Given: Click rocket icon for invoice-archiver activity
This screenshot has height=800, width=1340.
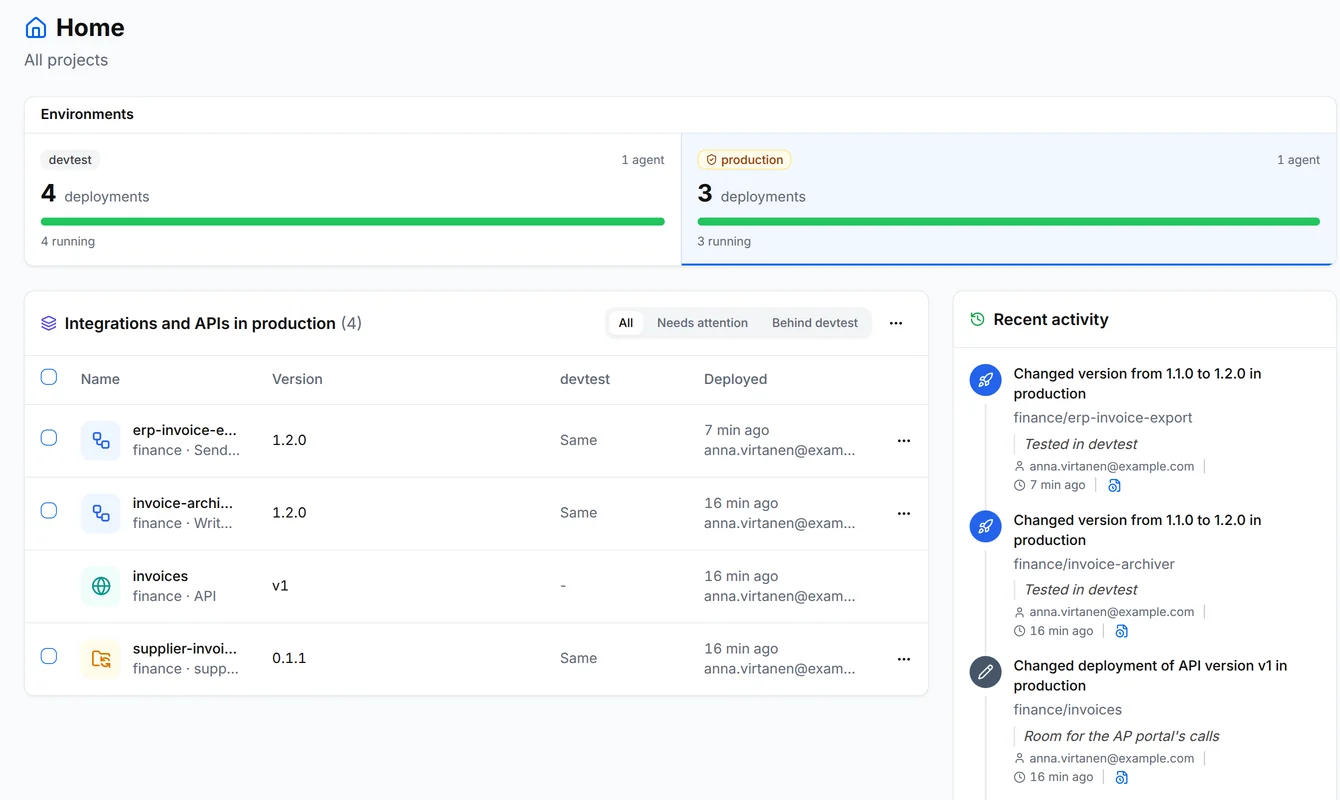Looking at the screenshot, I should tap(986, 526).
